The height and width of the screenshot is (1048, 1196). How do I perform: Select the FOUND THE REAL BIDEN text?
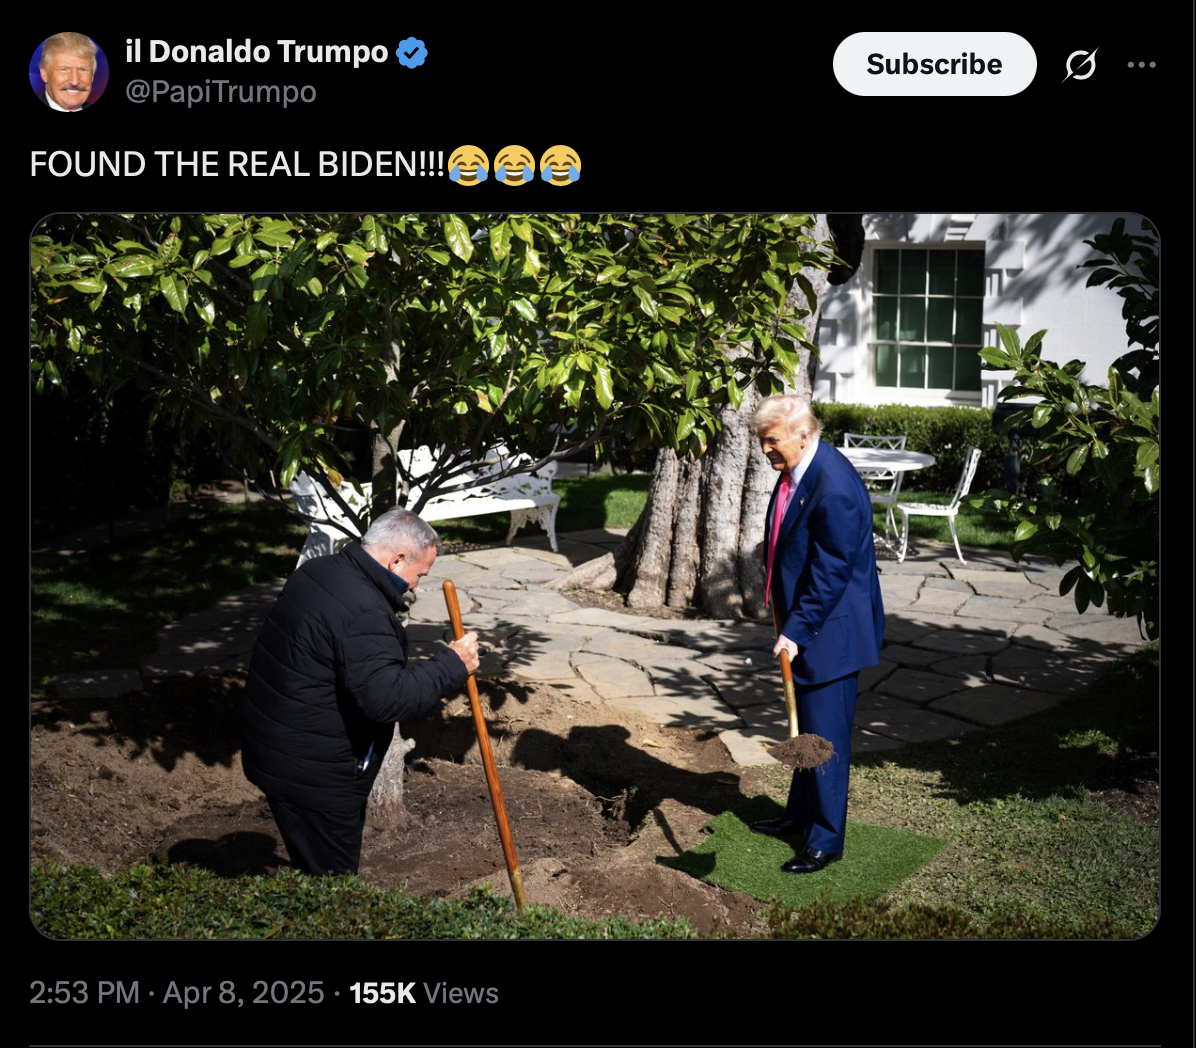236,165
